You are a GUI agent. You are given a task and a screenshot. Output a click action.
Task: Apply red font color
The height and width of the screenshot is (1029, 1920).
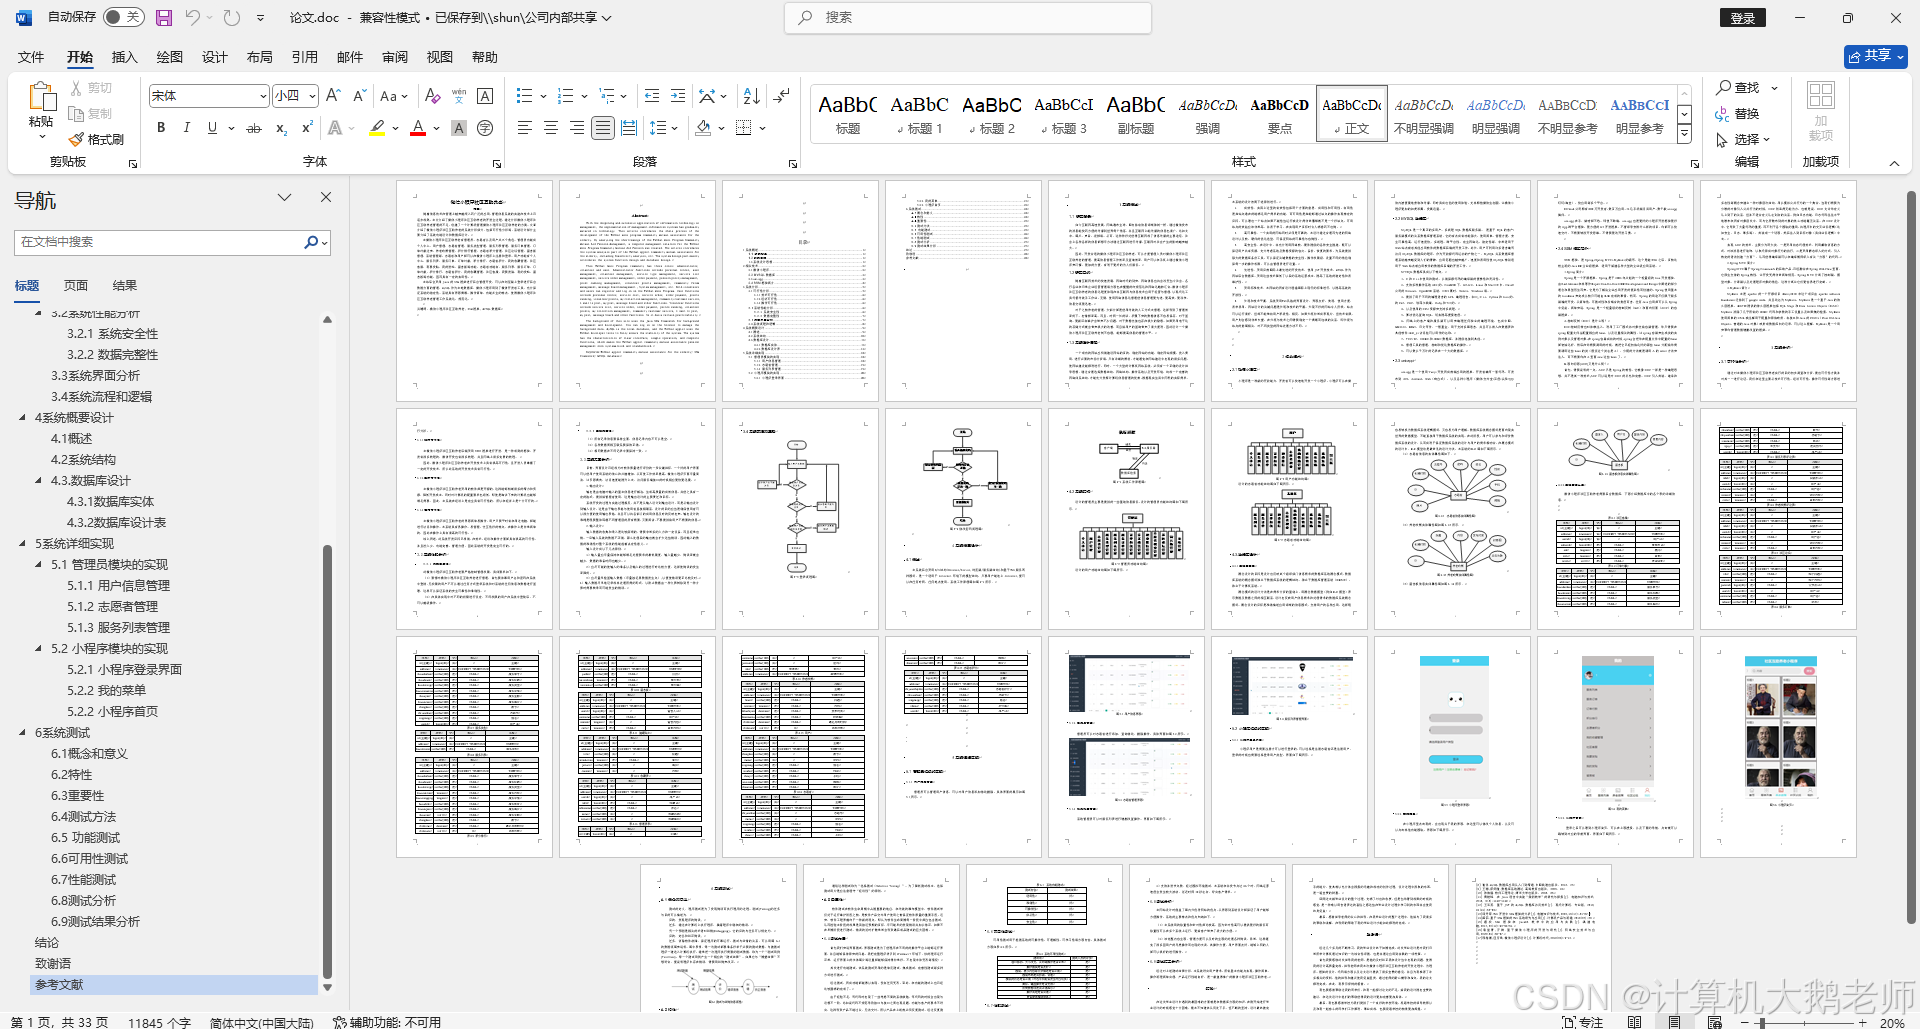[x=418, y=128]
